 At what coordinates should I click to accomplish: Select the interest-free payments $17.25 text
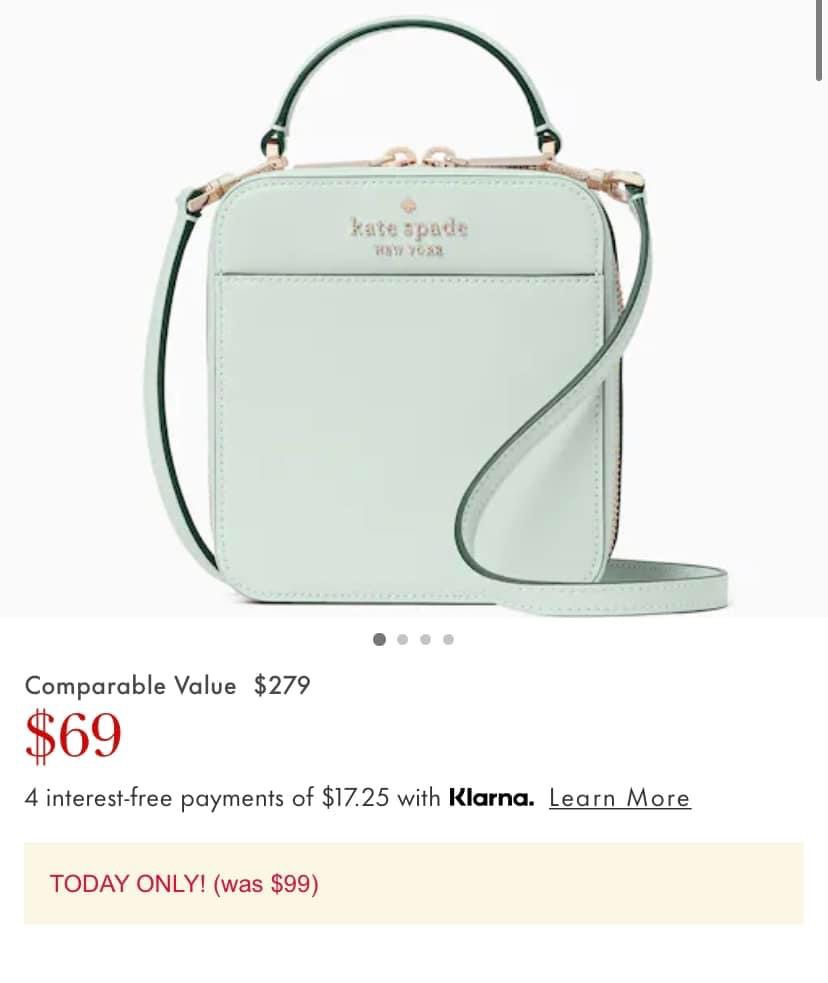click(x=233, y=798)
